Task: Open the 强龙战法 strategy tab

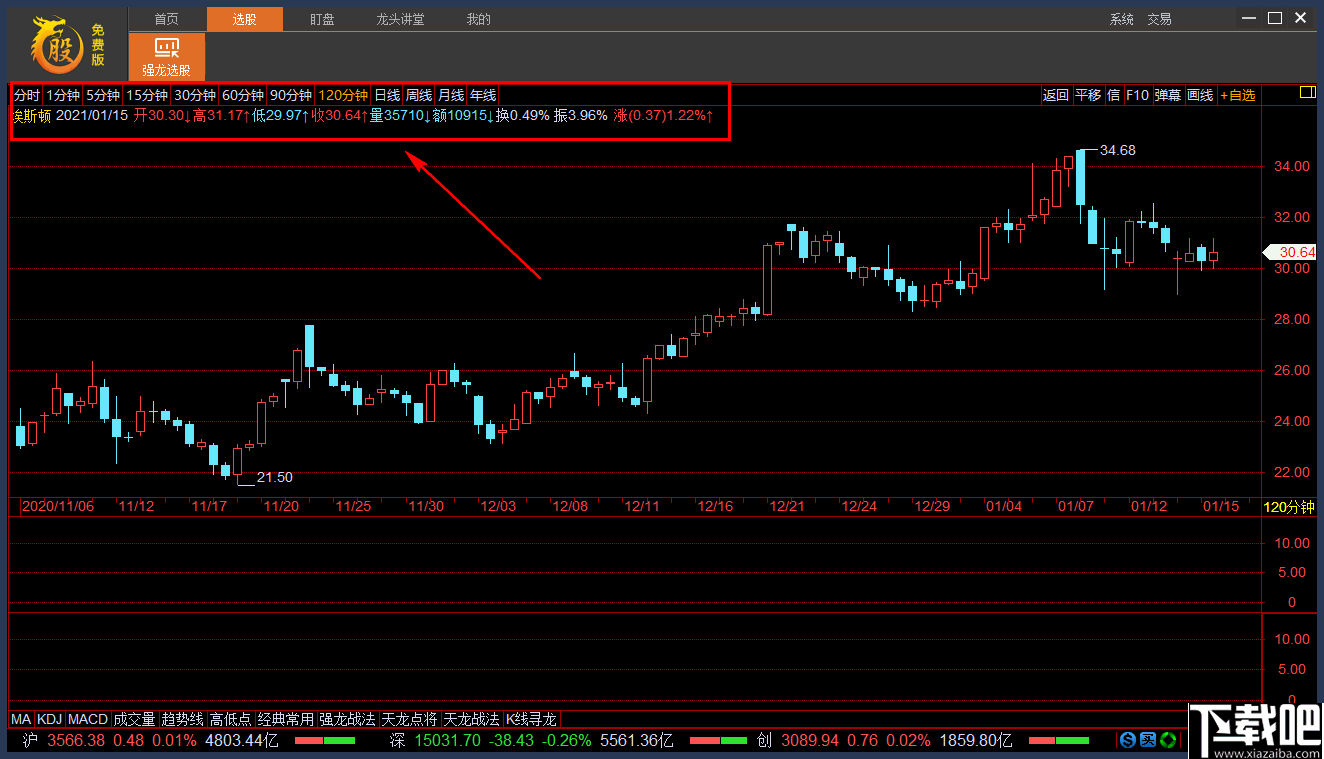Action: pos(348,719)
